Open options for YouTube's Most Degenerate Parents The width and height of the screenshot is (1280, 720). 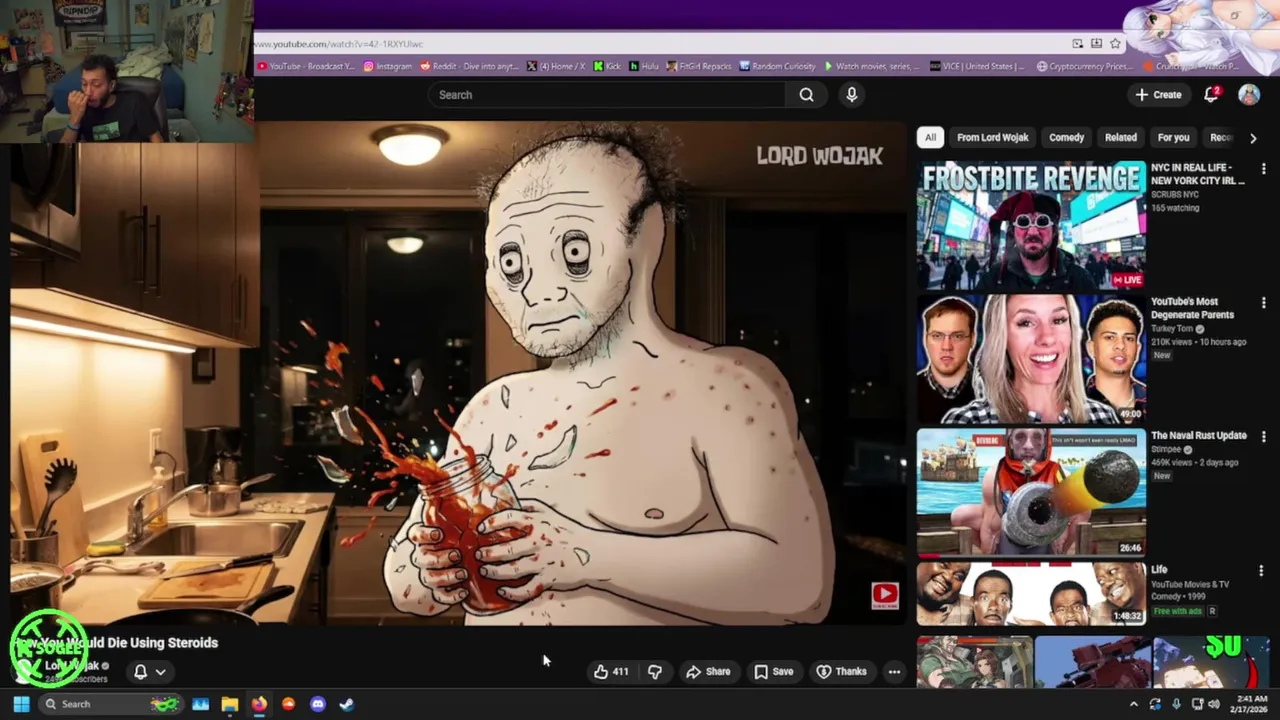pos(1263,303)
